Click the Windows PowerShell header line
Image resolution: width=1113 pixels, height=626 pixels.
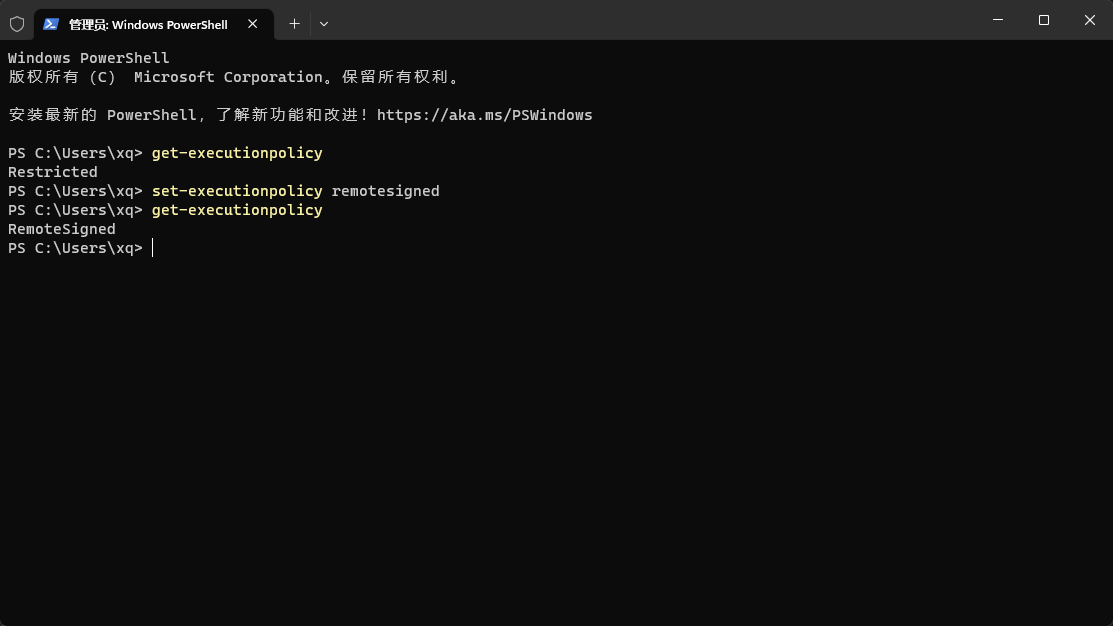coord(89,58)
